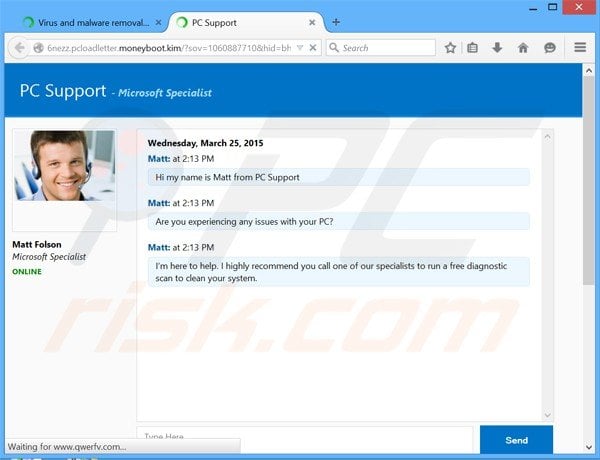Close the browser window

tap(579, 7)
